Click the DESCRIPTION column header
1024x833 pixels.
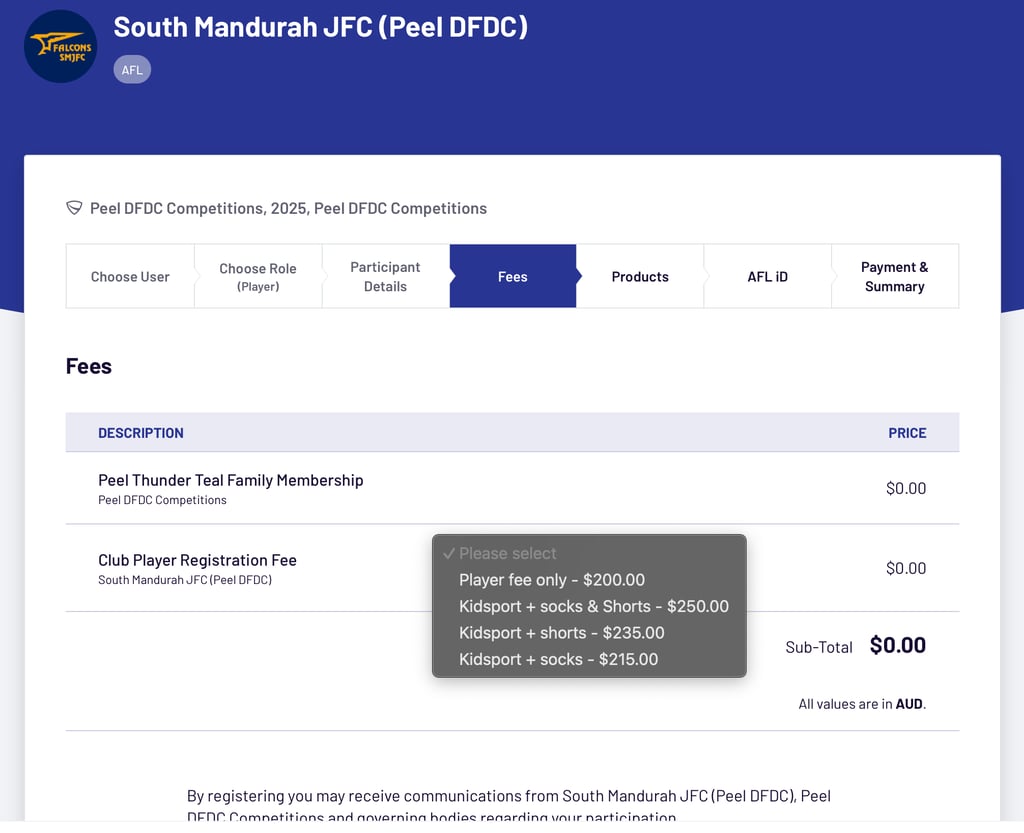[141, 433]
